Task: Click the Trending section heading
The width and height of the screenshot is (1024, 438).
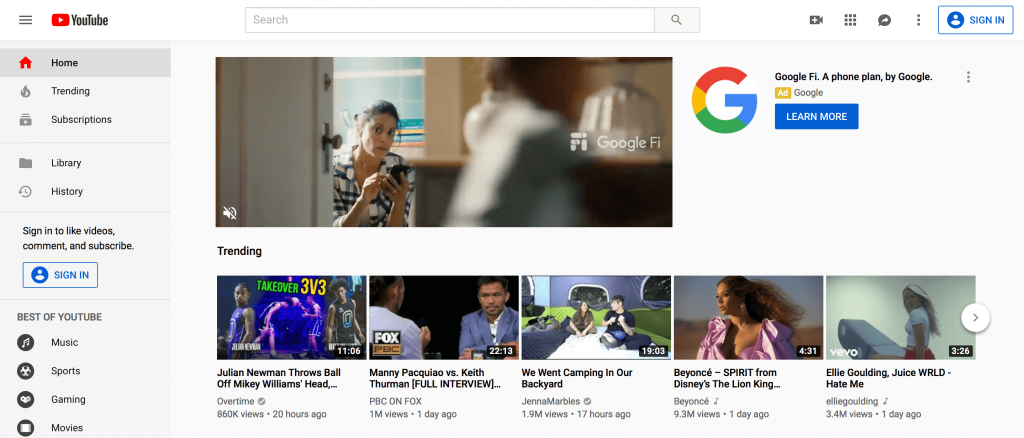Action: [x=239, y=251]
